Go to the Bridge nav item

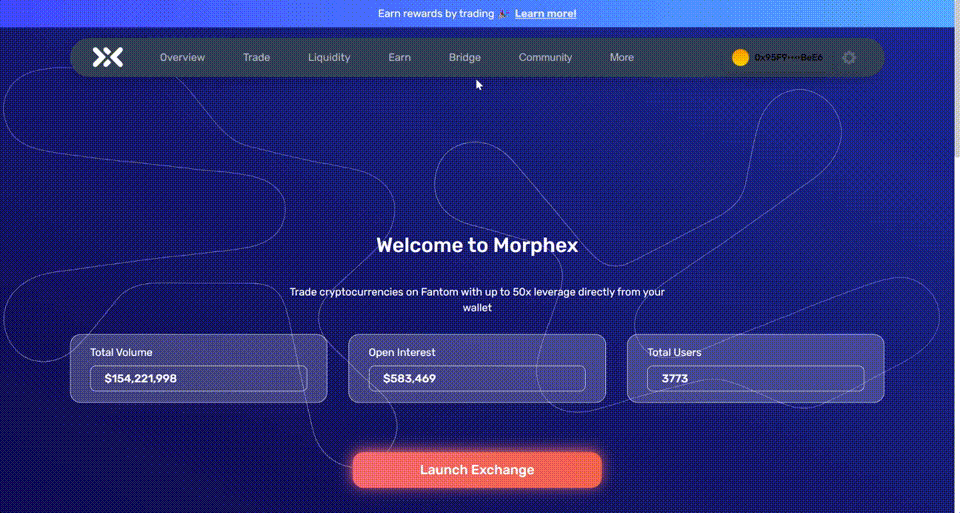click(x=465, y=58)
